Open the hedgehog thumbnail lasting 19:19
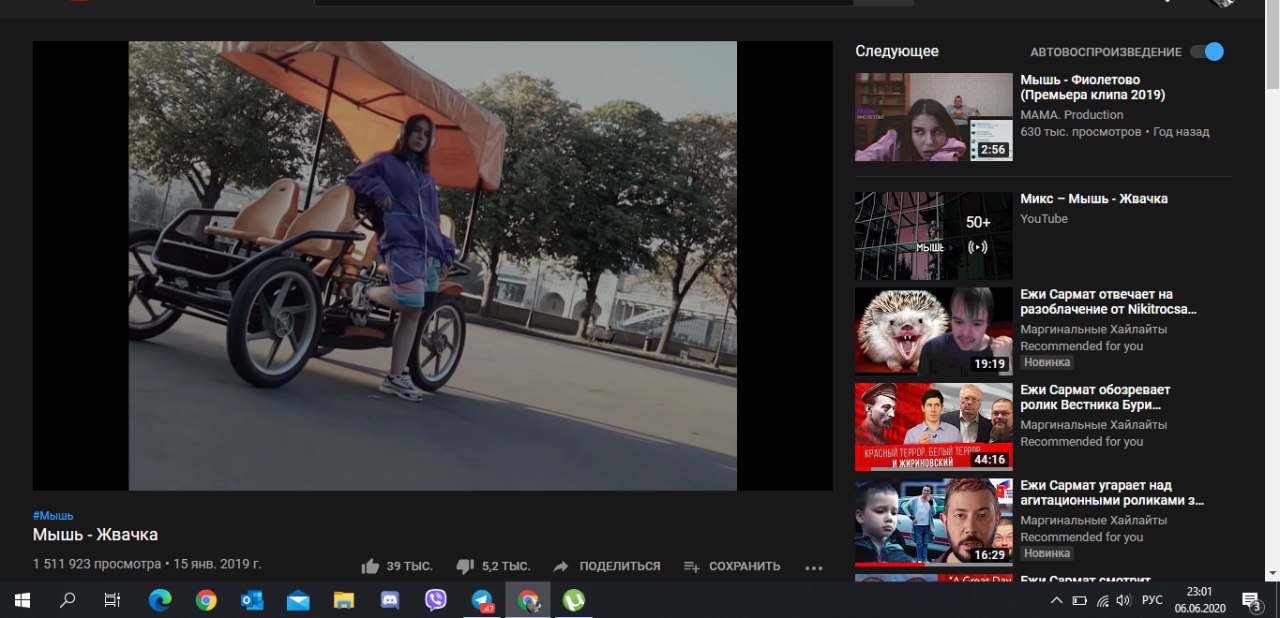This screenshot has width=1280, height=618. (x=934, y=331)
